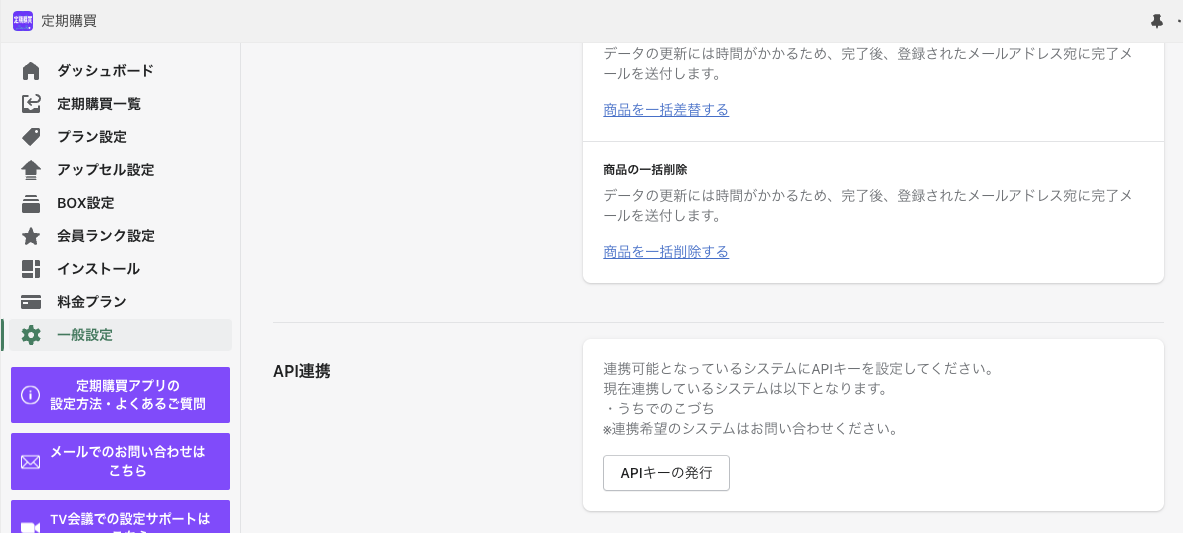Open the ダッシュボード menu item
This screenshot has width=1183, height=533.
105,71
